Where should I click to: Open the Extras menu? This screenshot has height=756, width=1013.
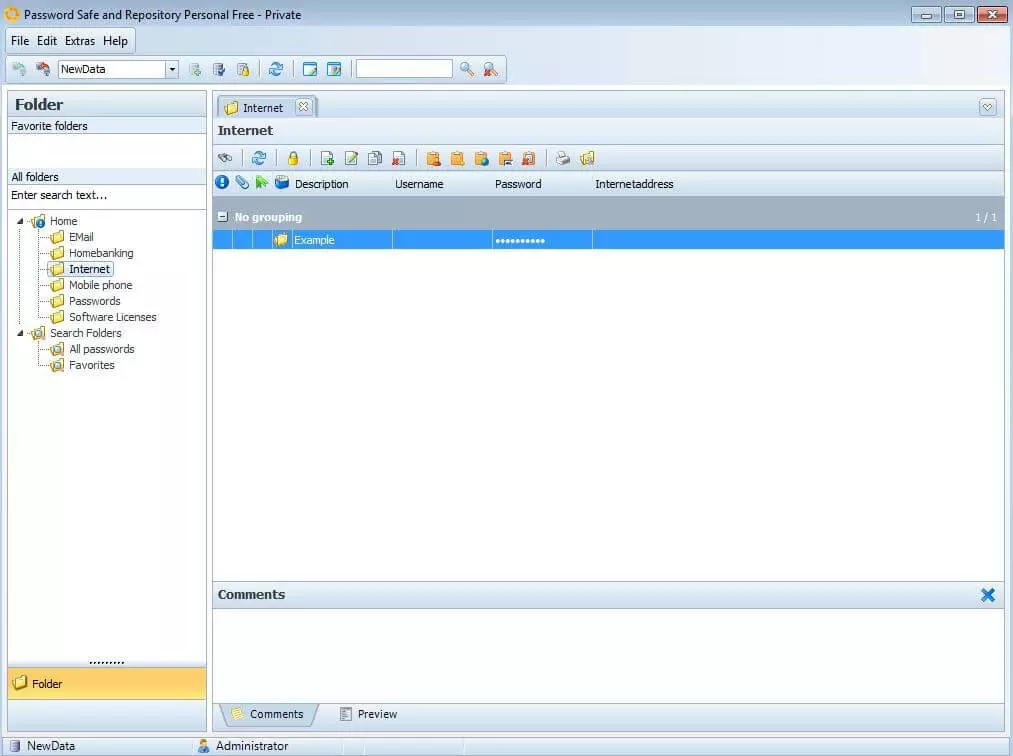click(79, 41)
